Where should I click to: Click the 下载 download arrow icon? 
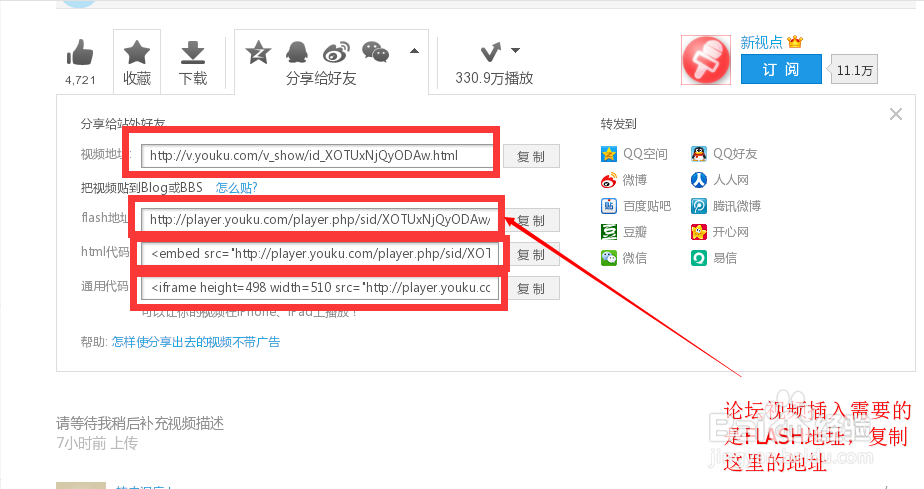[x=193, y=52]
